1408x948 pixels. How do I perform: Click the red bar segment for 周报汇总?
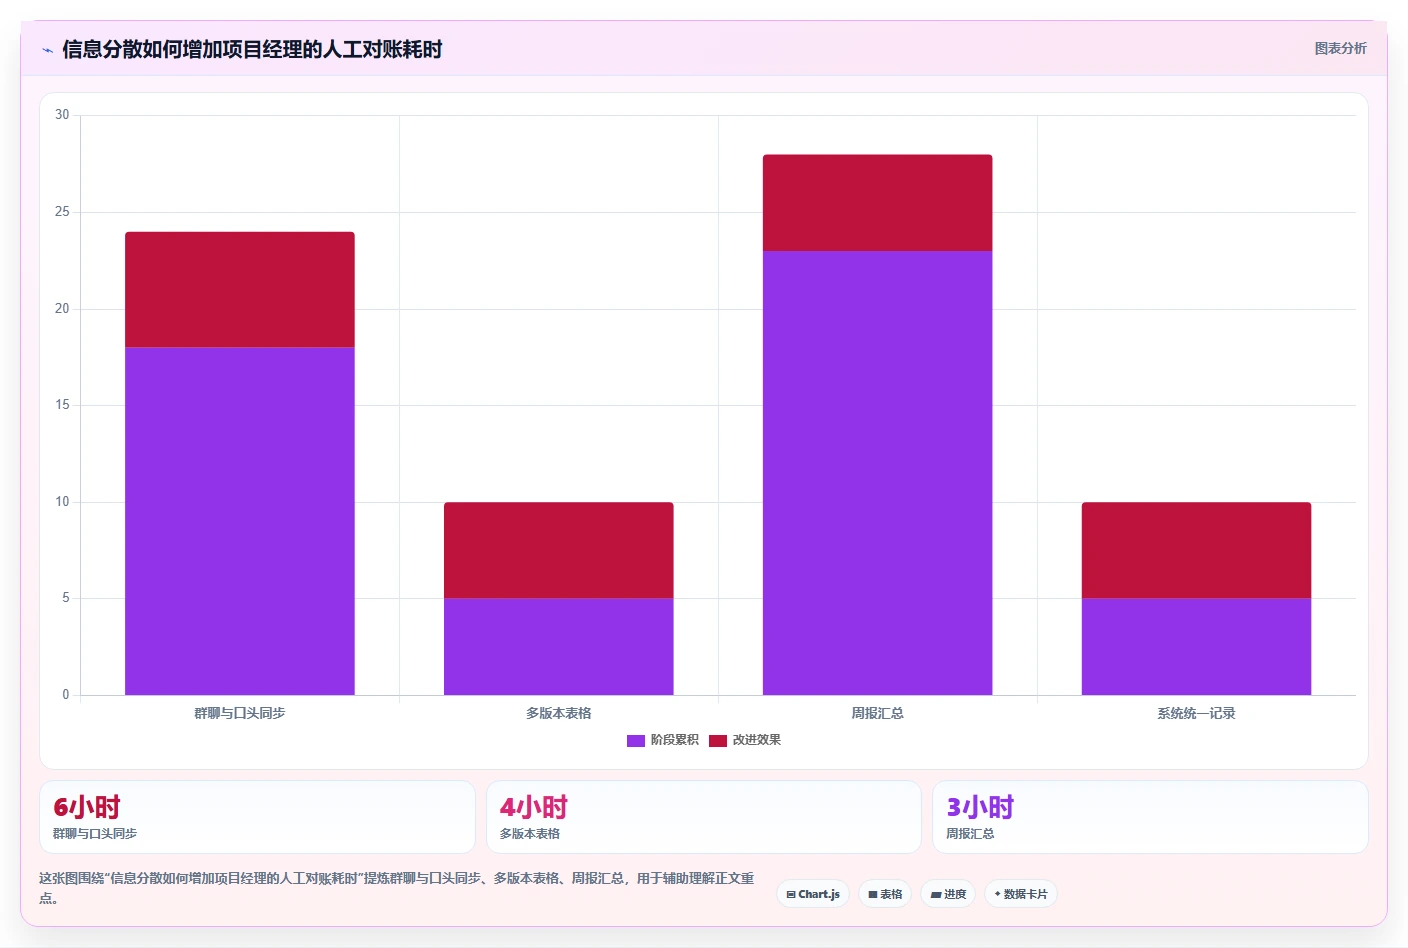(878, 203)
